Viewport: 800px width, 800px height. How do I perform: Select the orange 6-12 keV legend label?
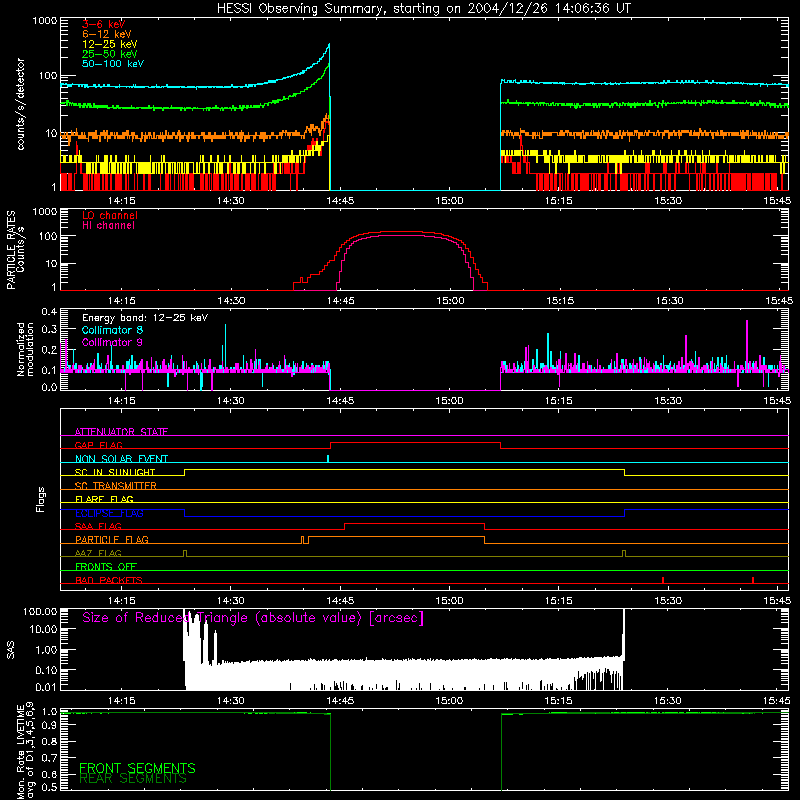(x=107, y=34)
